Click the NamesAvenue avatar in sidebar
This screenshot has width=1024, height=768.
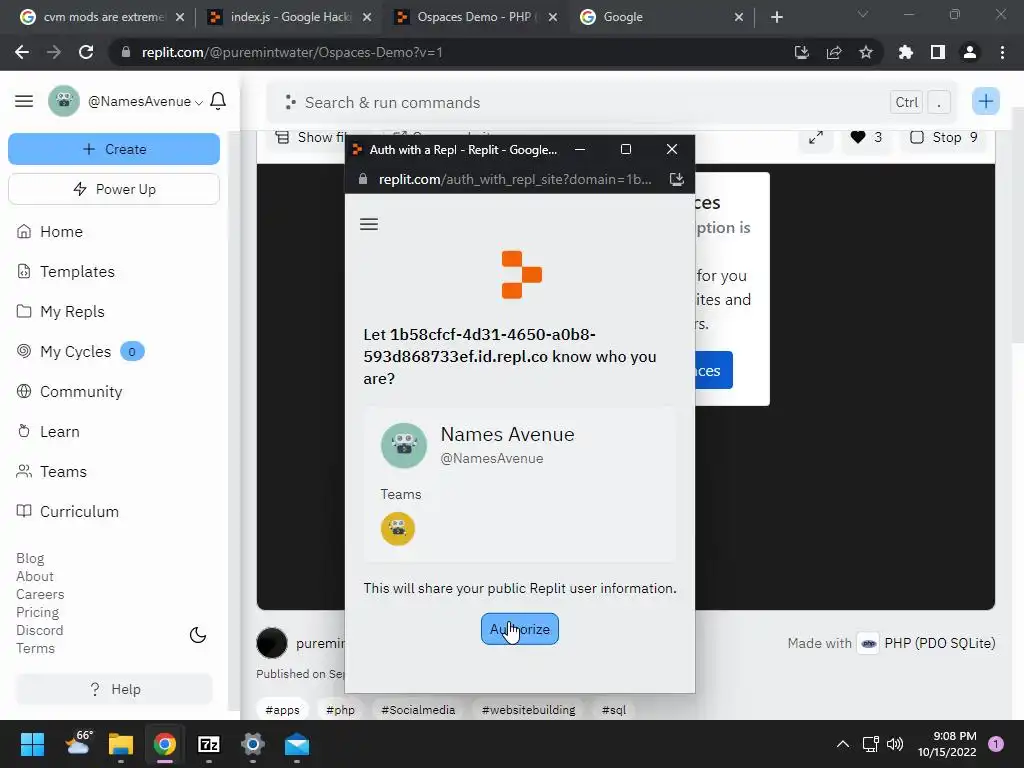click(x=64, y=101)
